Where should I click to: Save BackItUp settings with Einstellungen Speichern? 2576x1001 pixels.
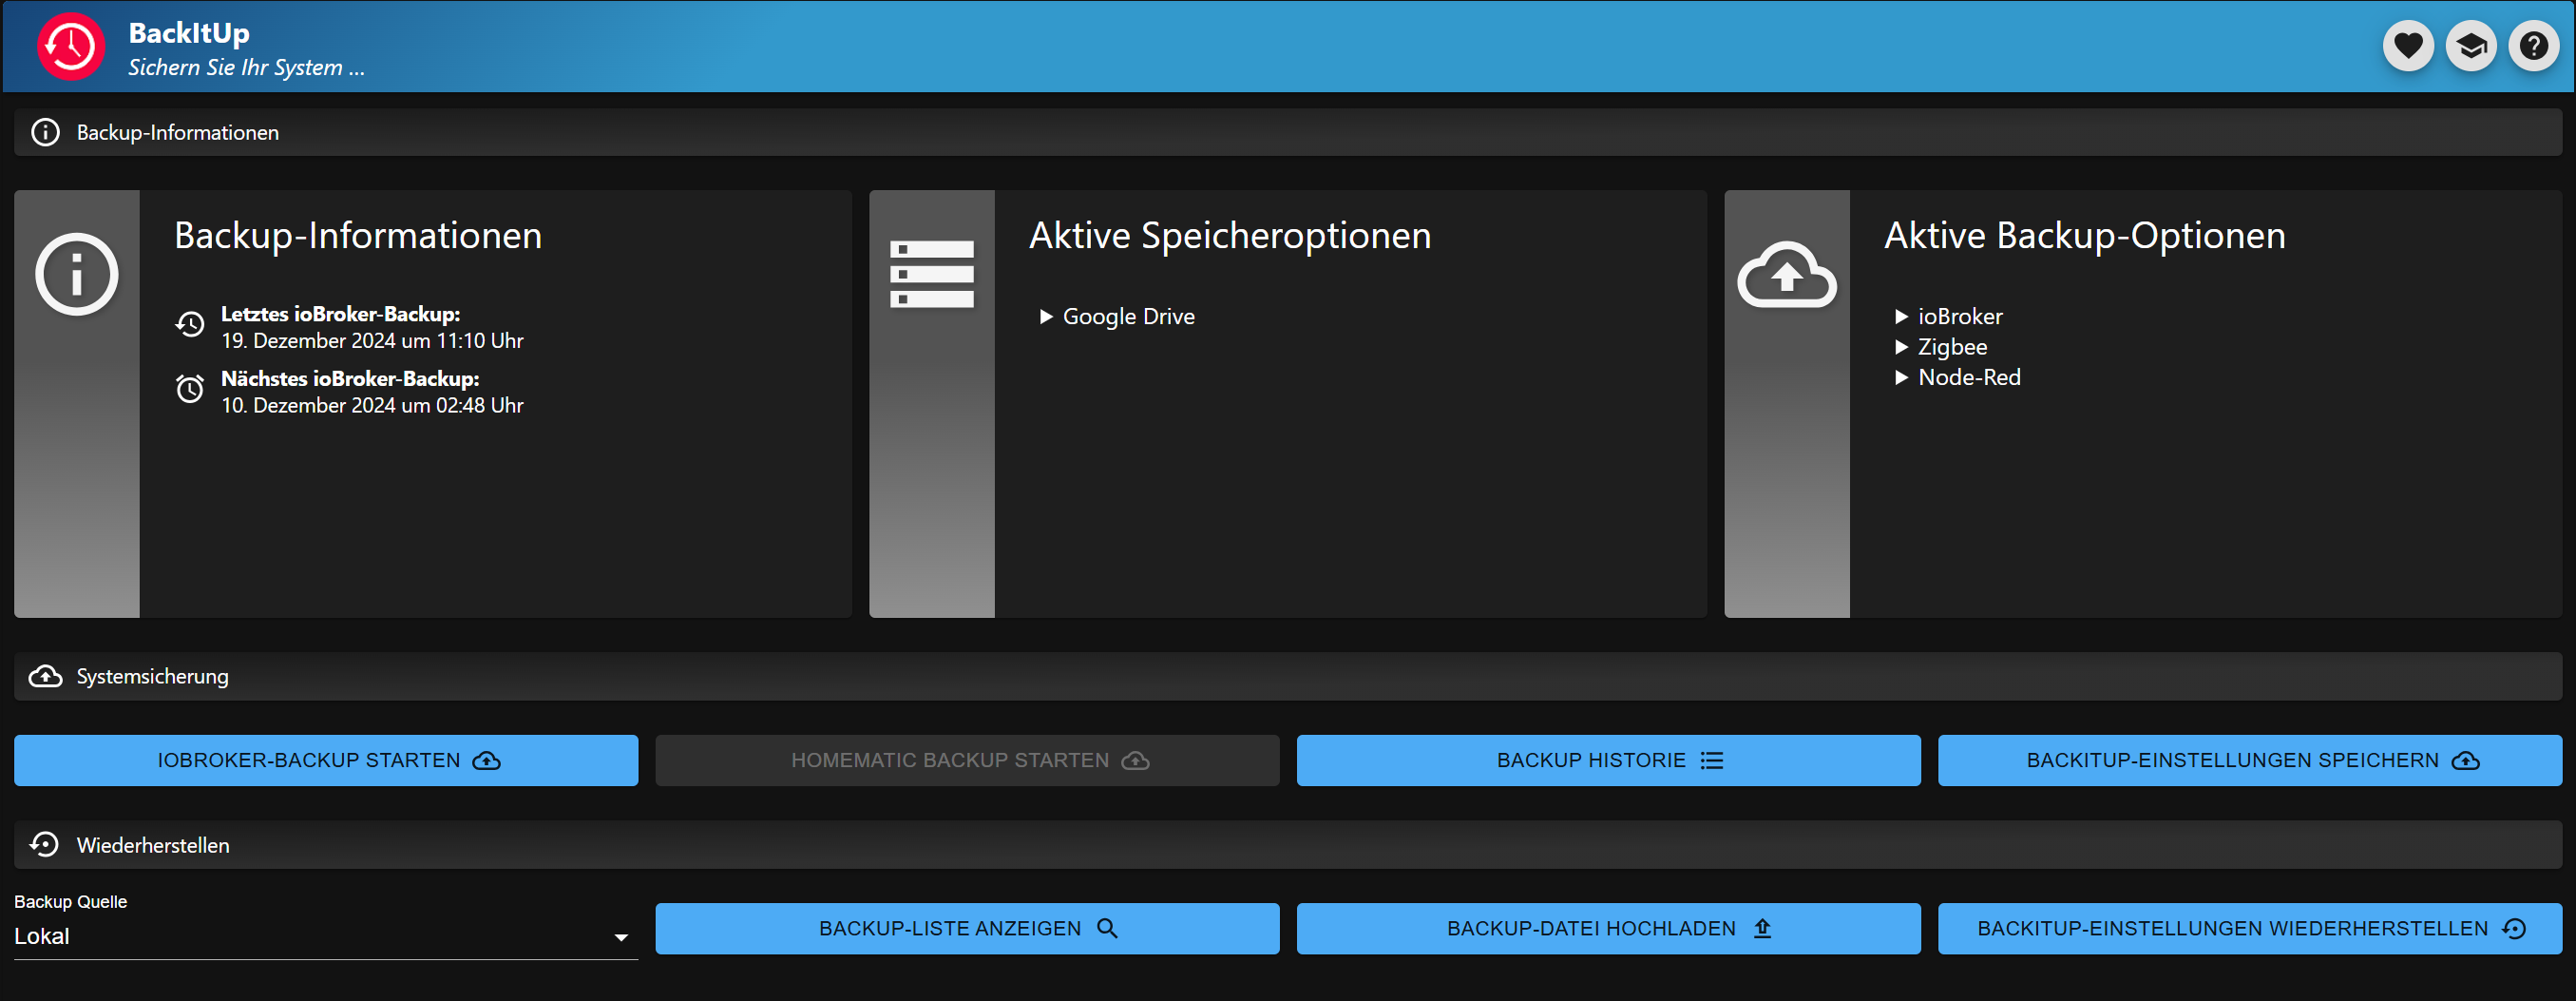(2250, 761)
